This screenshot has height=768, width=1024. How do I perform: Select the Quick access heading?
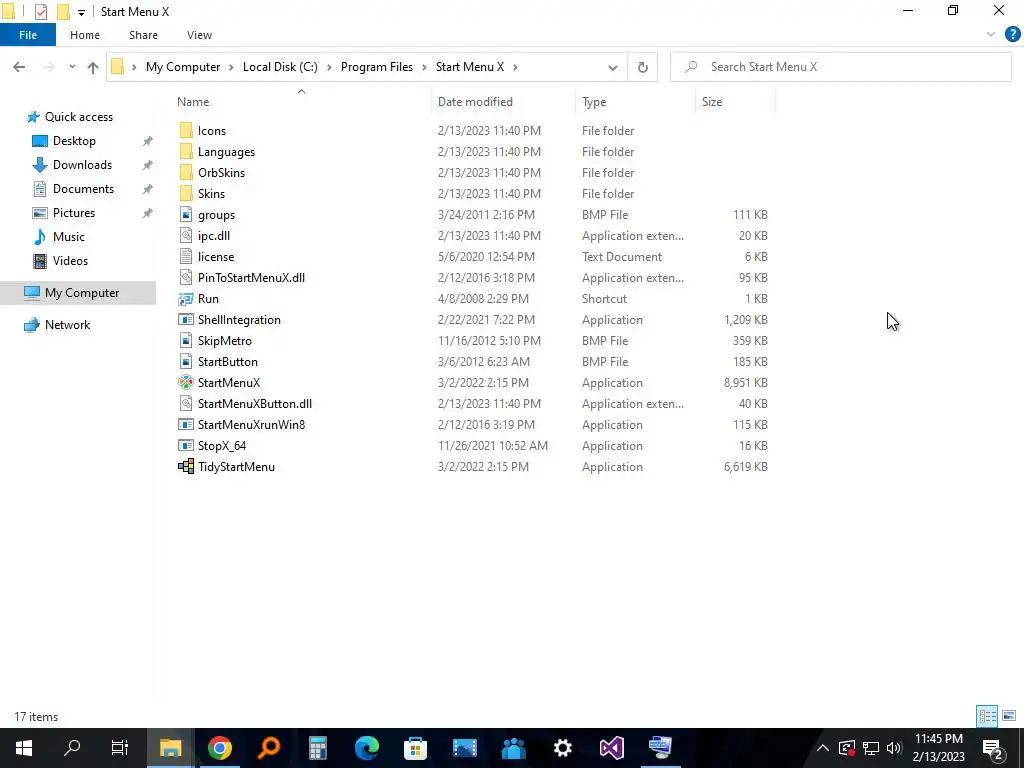coord(78,117)
